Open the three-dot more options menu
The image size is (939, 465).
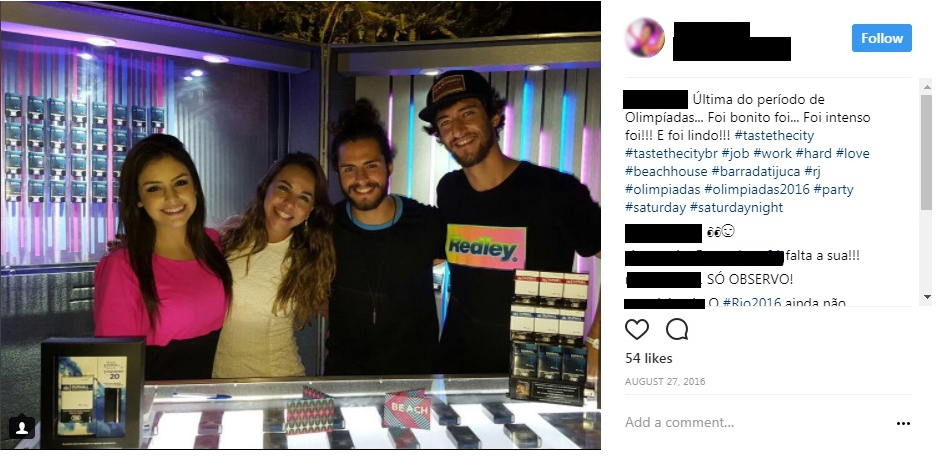pyautogui.click(x=903, y=423)
